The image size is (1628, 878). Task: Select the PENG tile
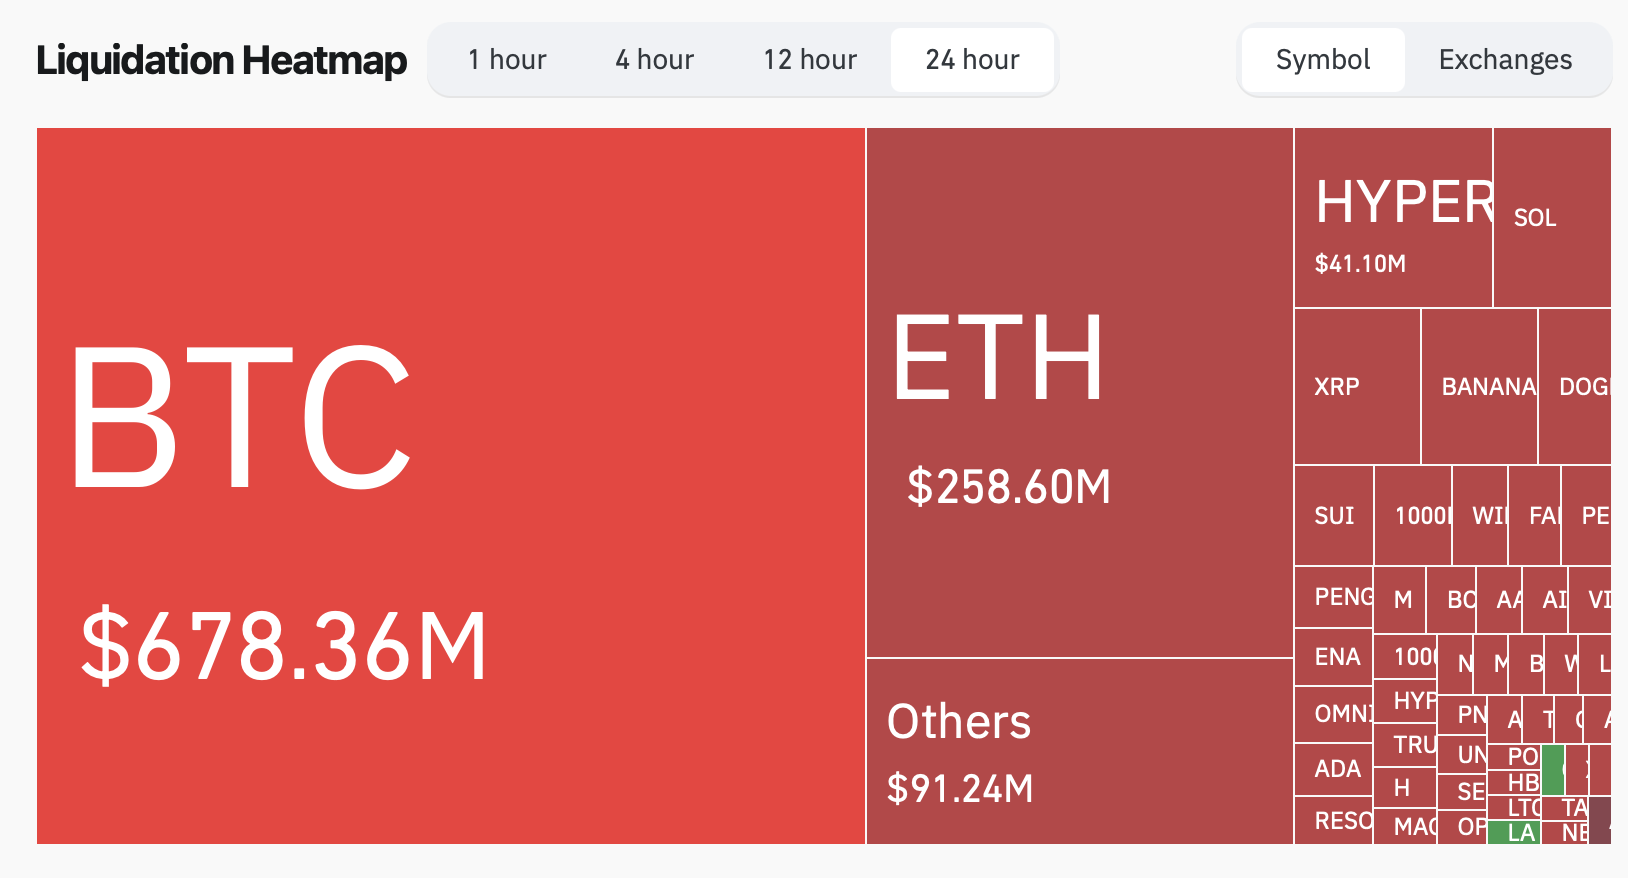pos(1334,597)
